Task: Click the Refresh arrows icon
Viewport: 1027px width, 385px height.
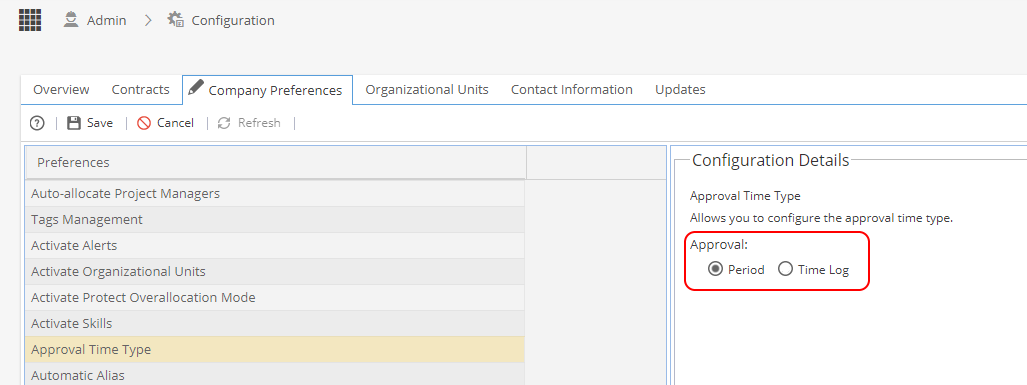Action: (224, 123)
